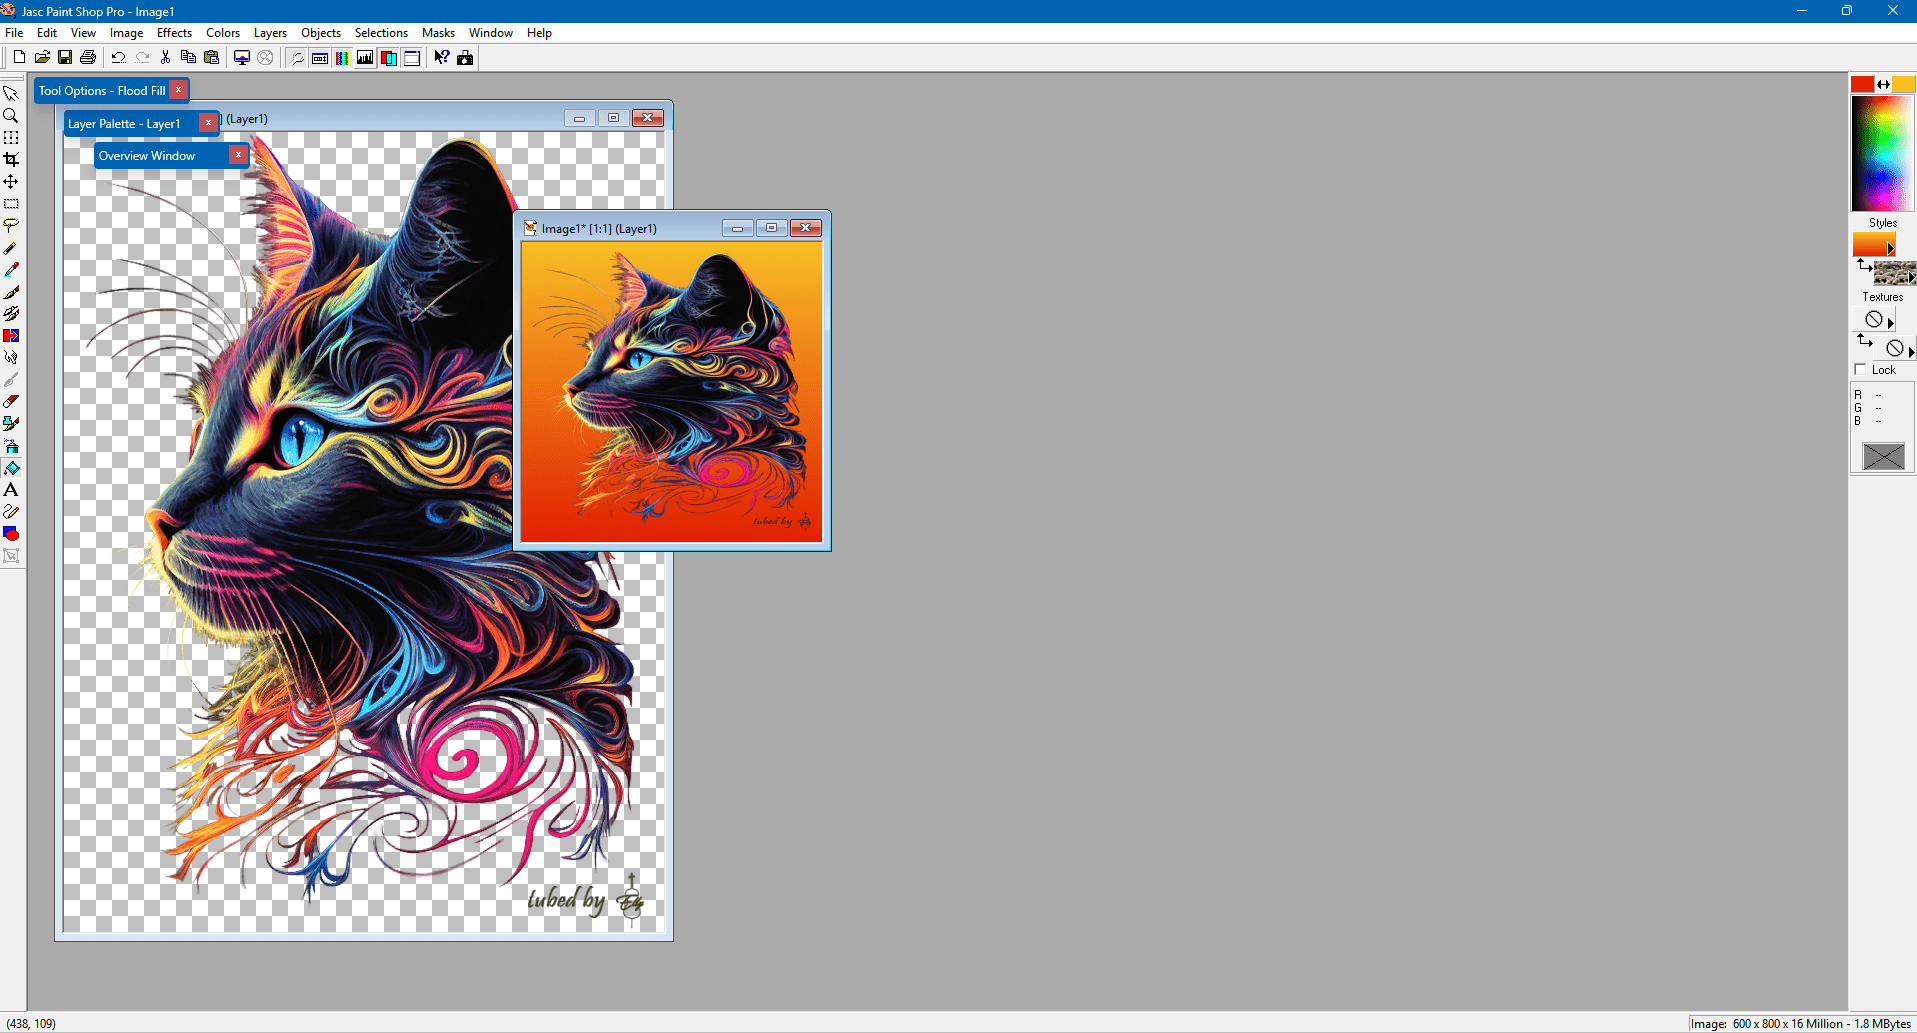Image resolution: width=1917 pixels, height=1033 pixels.
Task: Select the Clone Brush tool
Action: (x=11, y=313)
